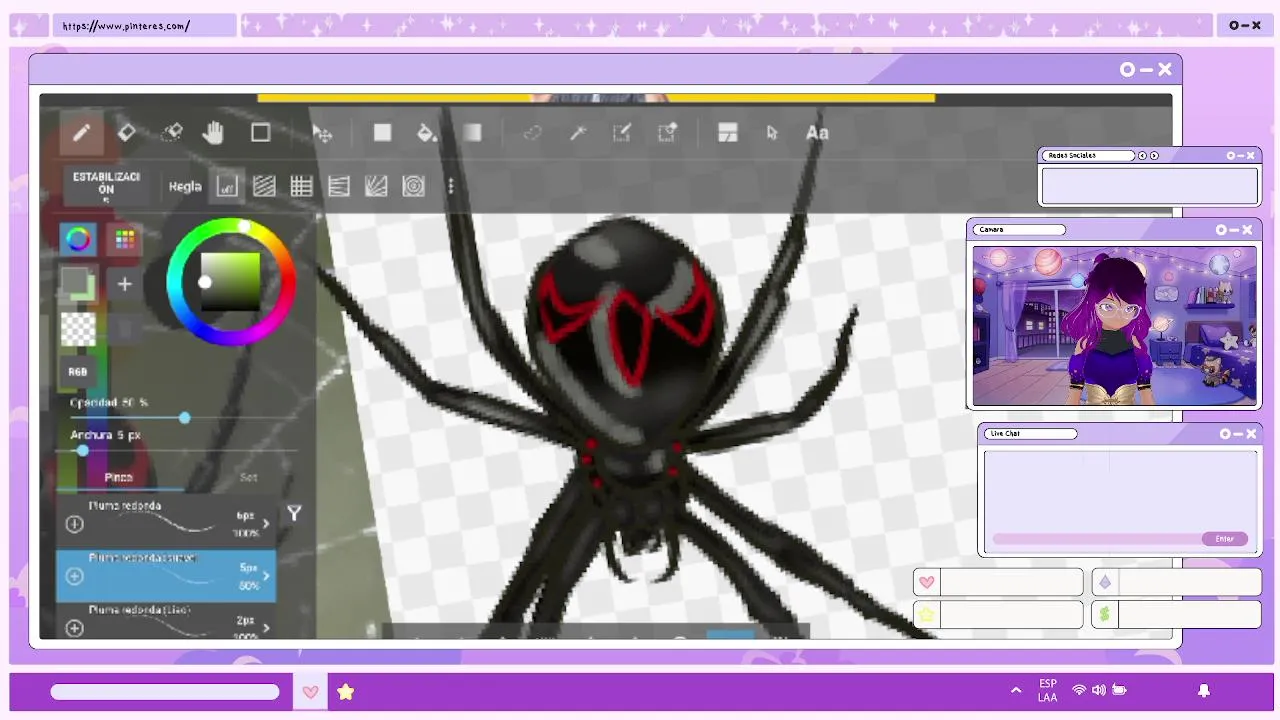Select the dotted eraser tool

pos(172,132)
